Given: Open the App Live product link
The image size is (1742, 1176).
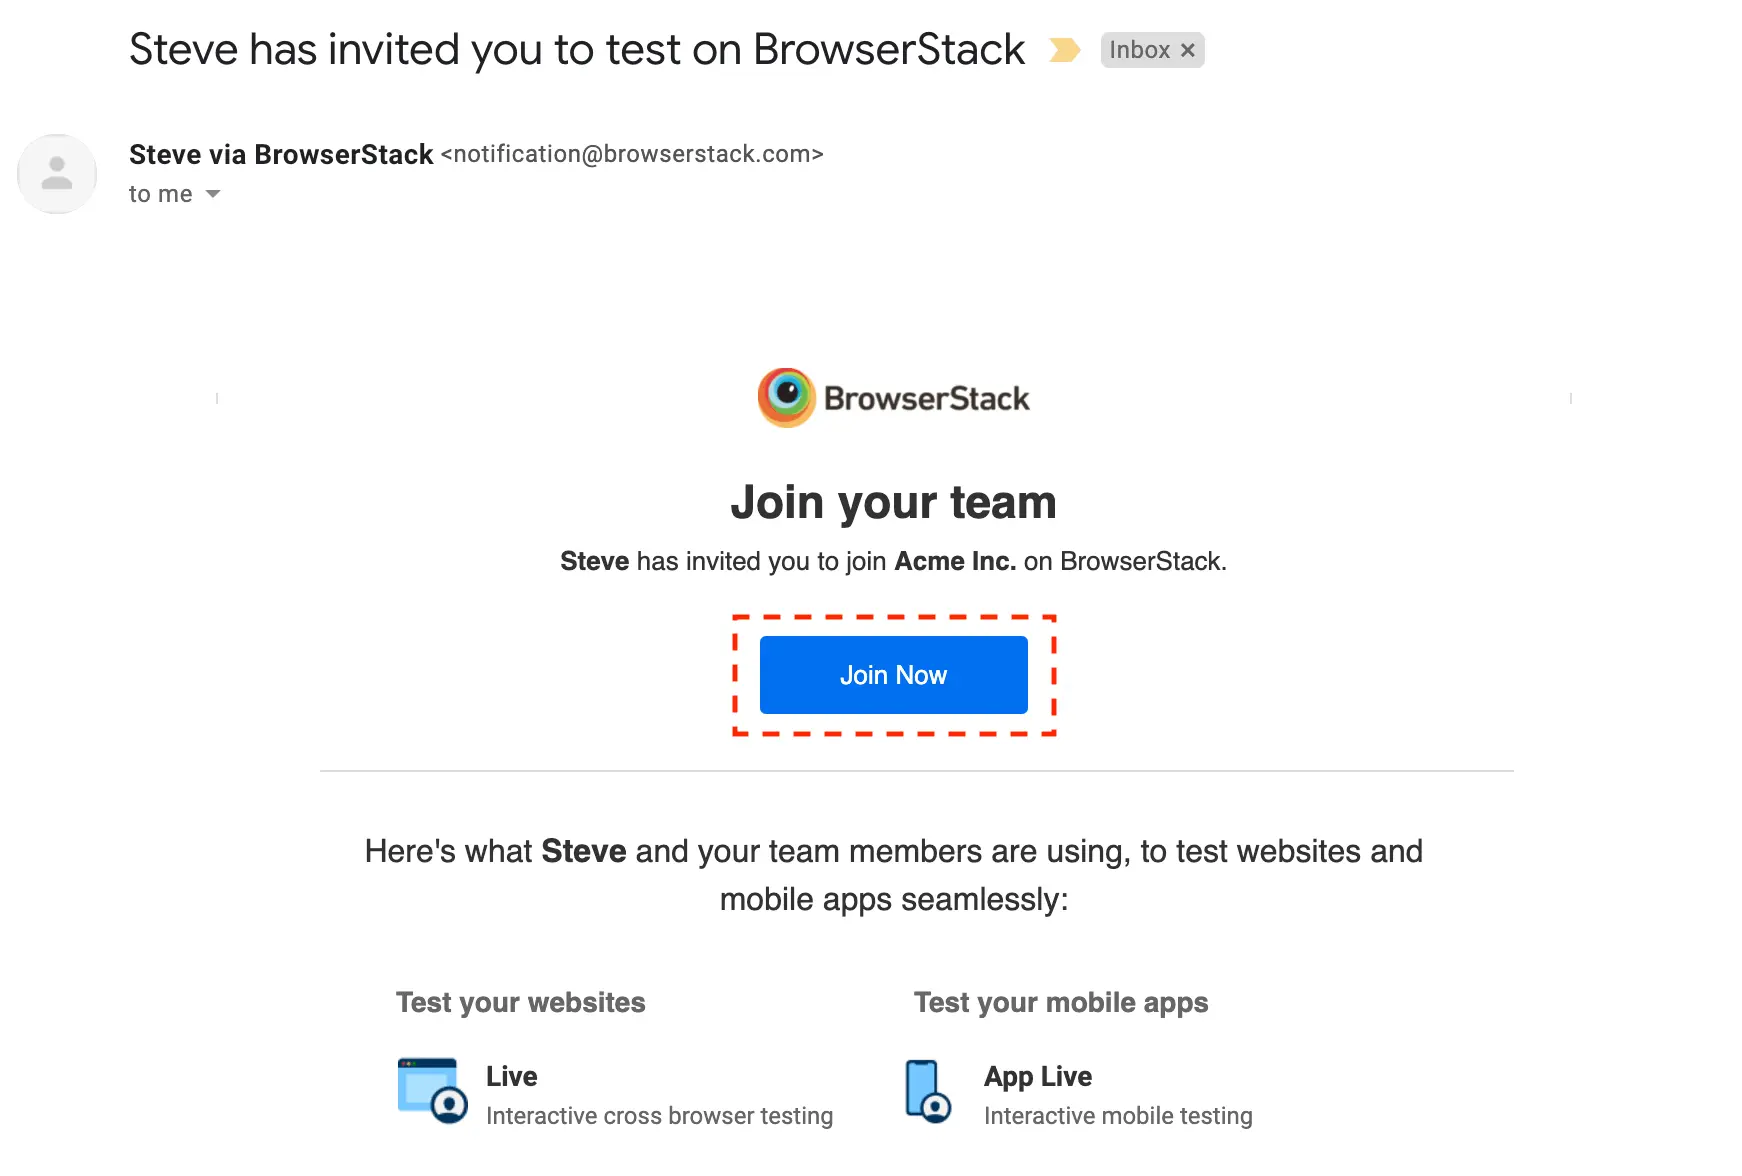Looking at the screenshot, I should (1037, 1076).
